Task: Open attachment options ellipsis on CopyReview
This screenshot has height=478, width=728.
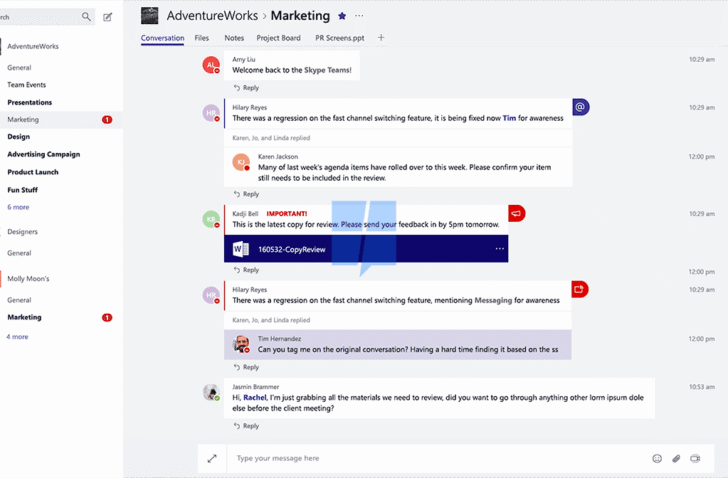Action: click(500, 249)
